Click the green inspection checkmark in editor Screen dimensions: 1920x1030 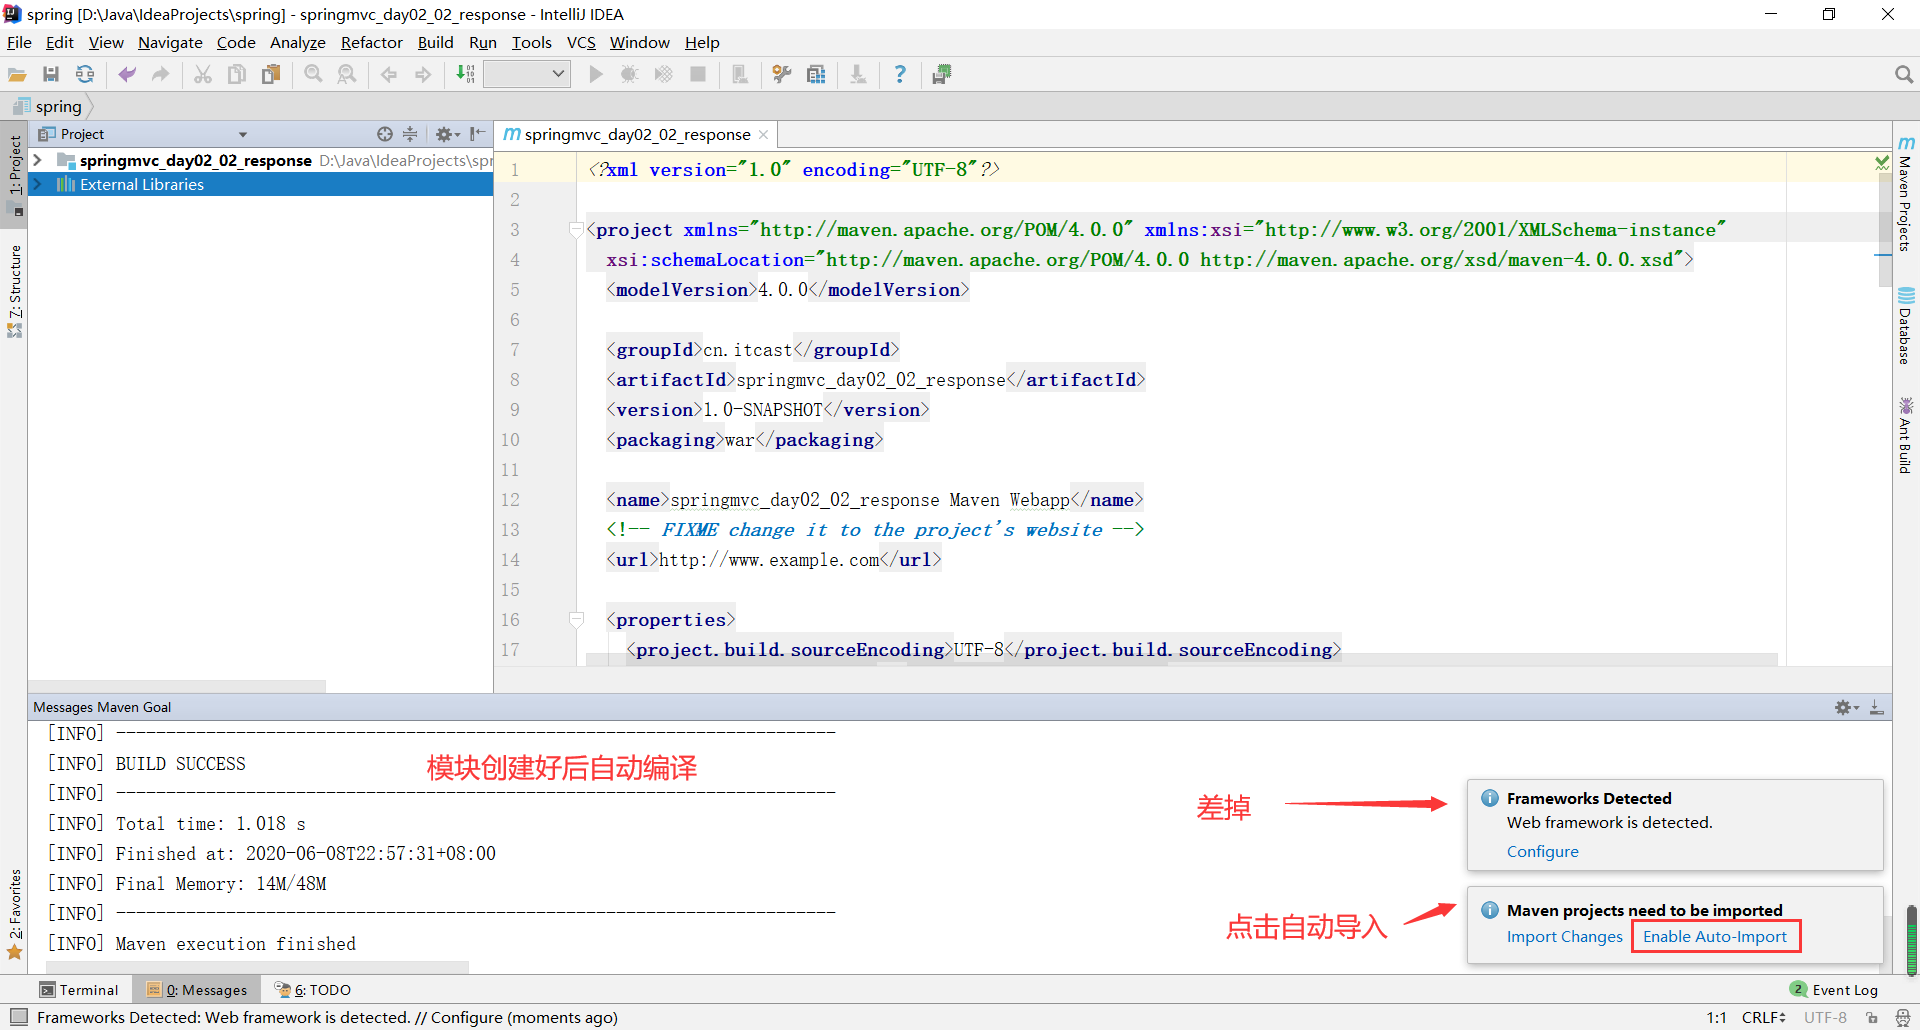click(x=1882, y=162)
